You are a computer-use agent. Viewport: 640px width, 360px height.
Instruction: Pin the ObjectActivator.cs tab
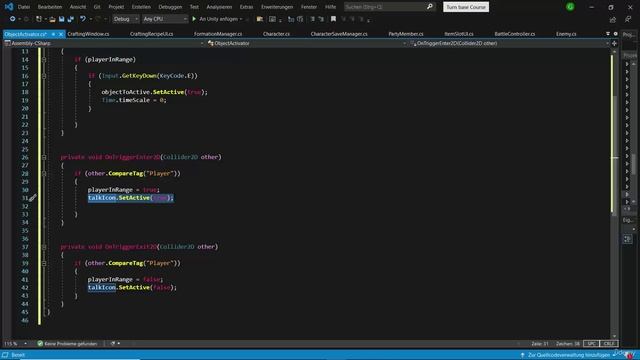pyautogui.click(x=53, y=34)
